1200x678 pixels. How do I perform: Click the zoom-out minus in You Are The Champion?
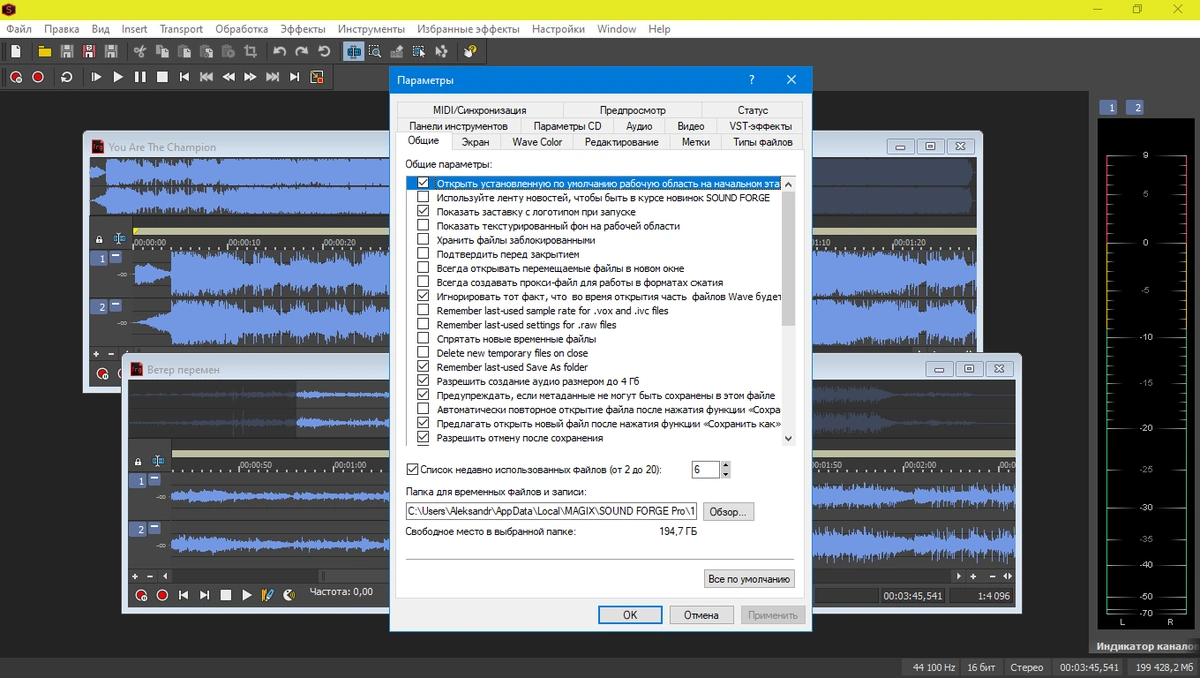[110, 354]
